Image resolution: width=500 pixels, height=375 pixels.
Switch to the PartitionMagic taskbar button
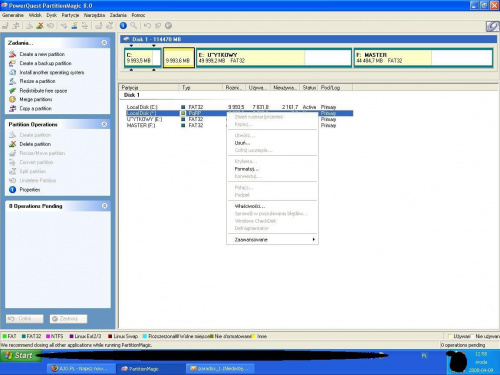pos(151,368)
